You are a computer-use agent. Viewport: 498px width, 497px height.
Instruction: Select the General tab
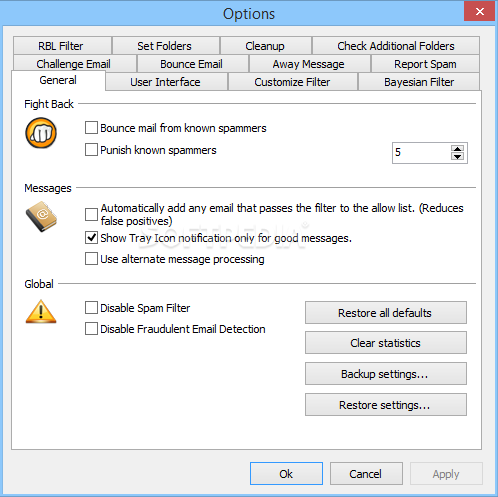(x=59, y=80)
